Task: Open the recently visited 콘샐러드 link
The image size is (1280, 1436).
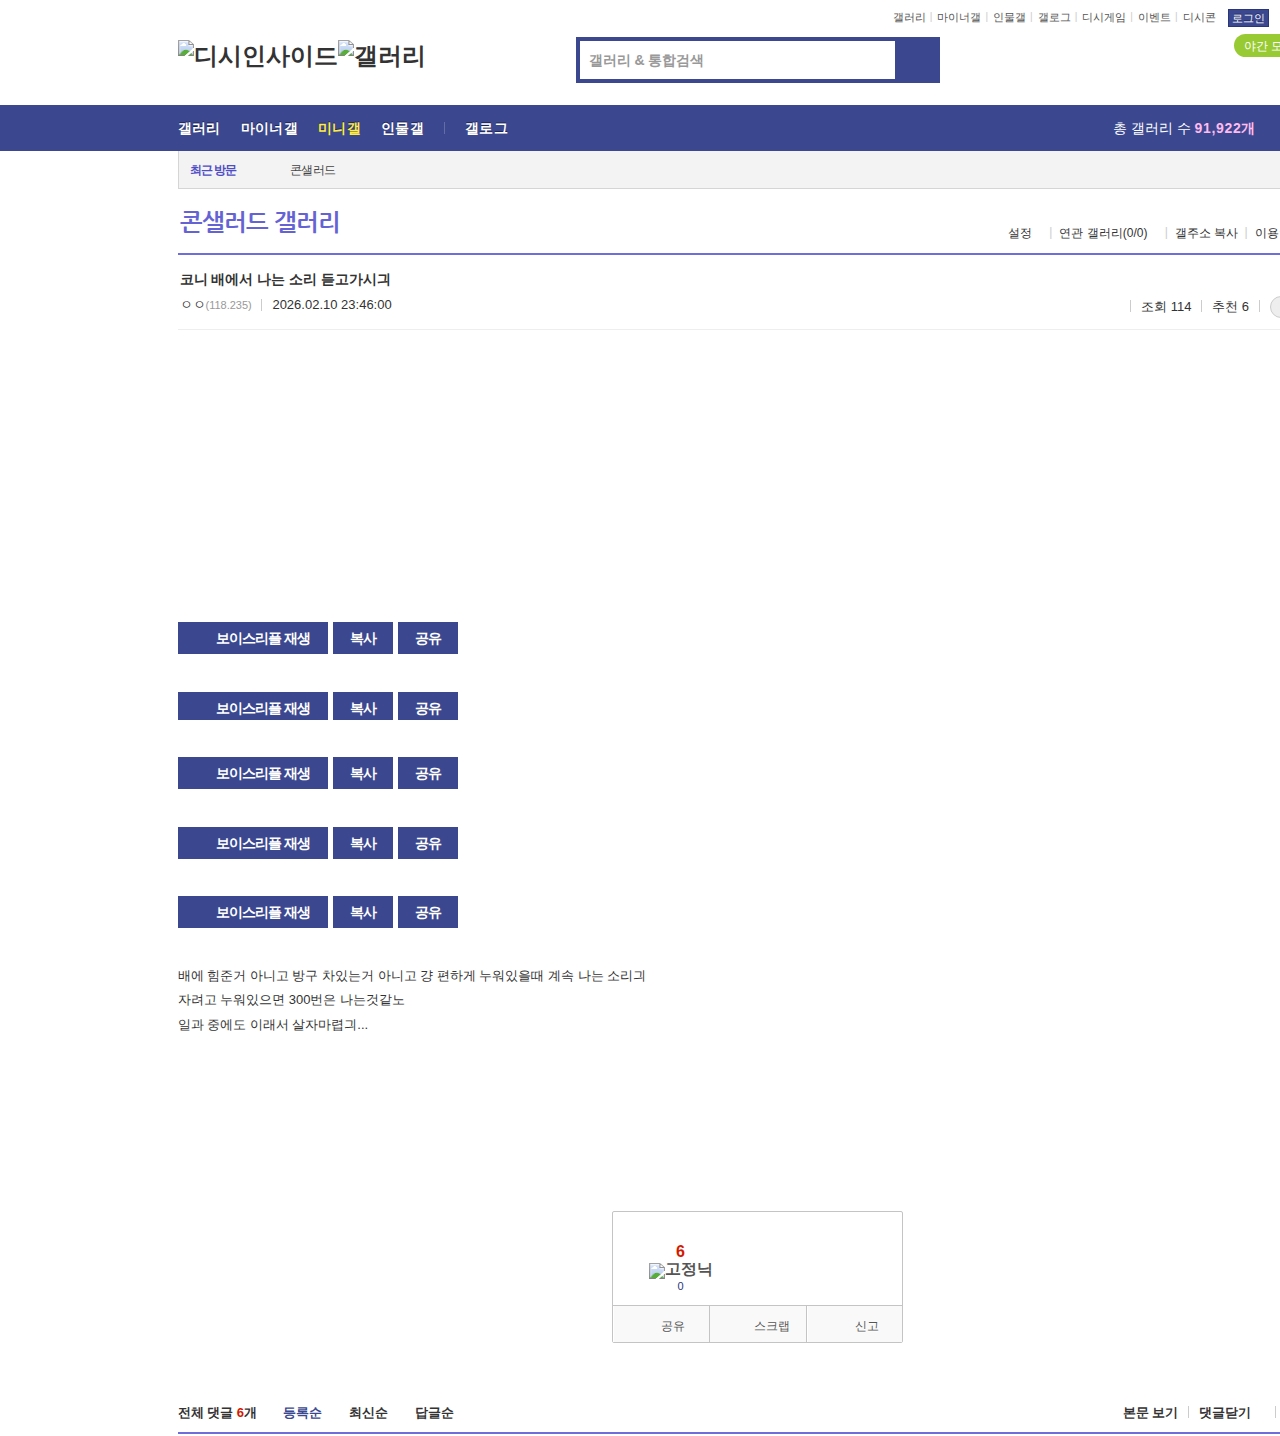Action: point(313,171)
